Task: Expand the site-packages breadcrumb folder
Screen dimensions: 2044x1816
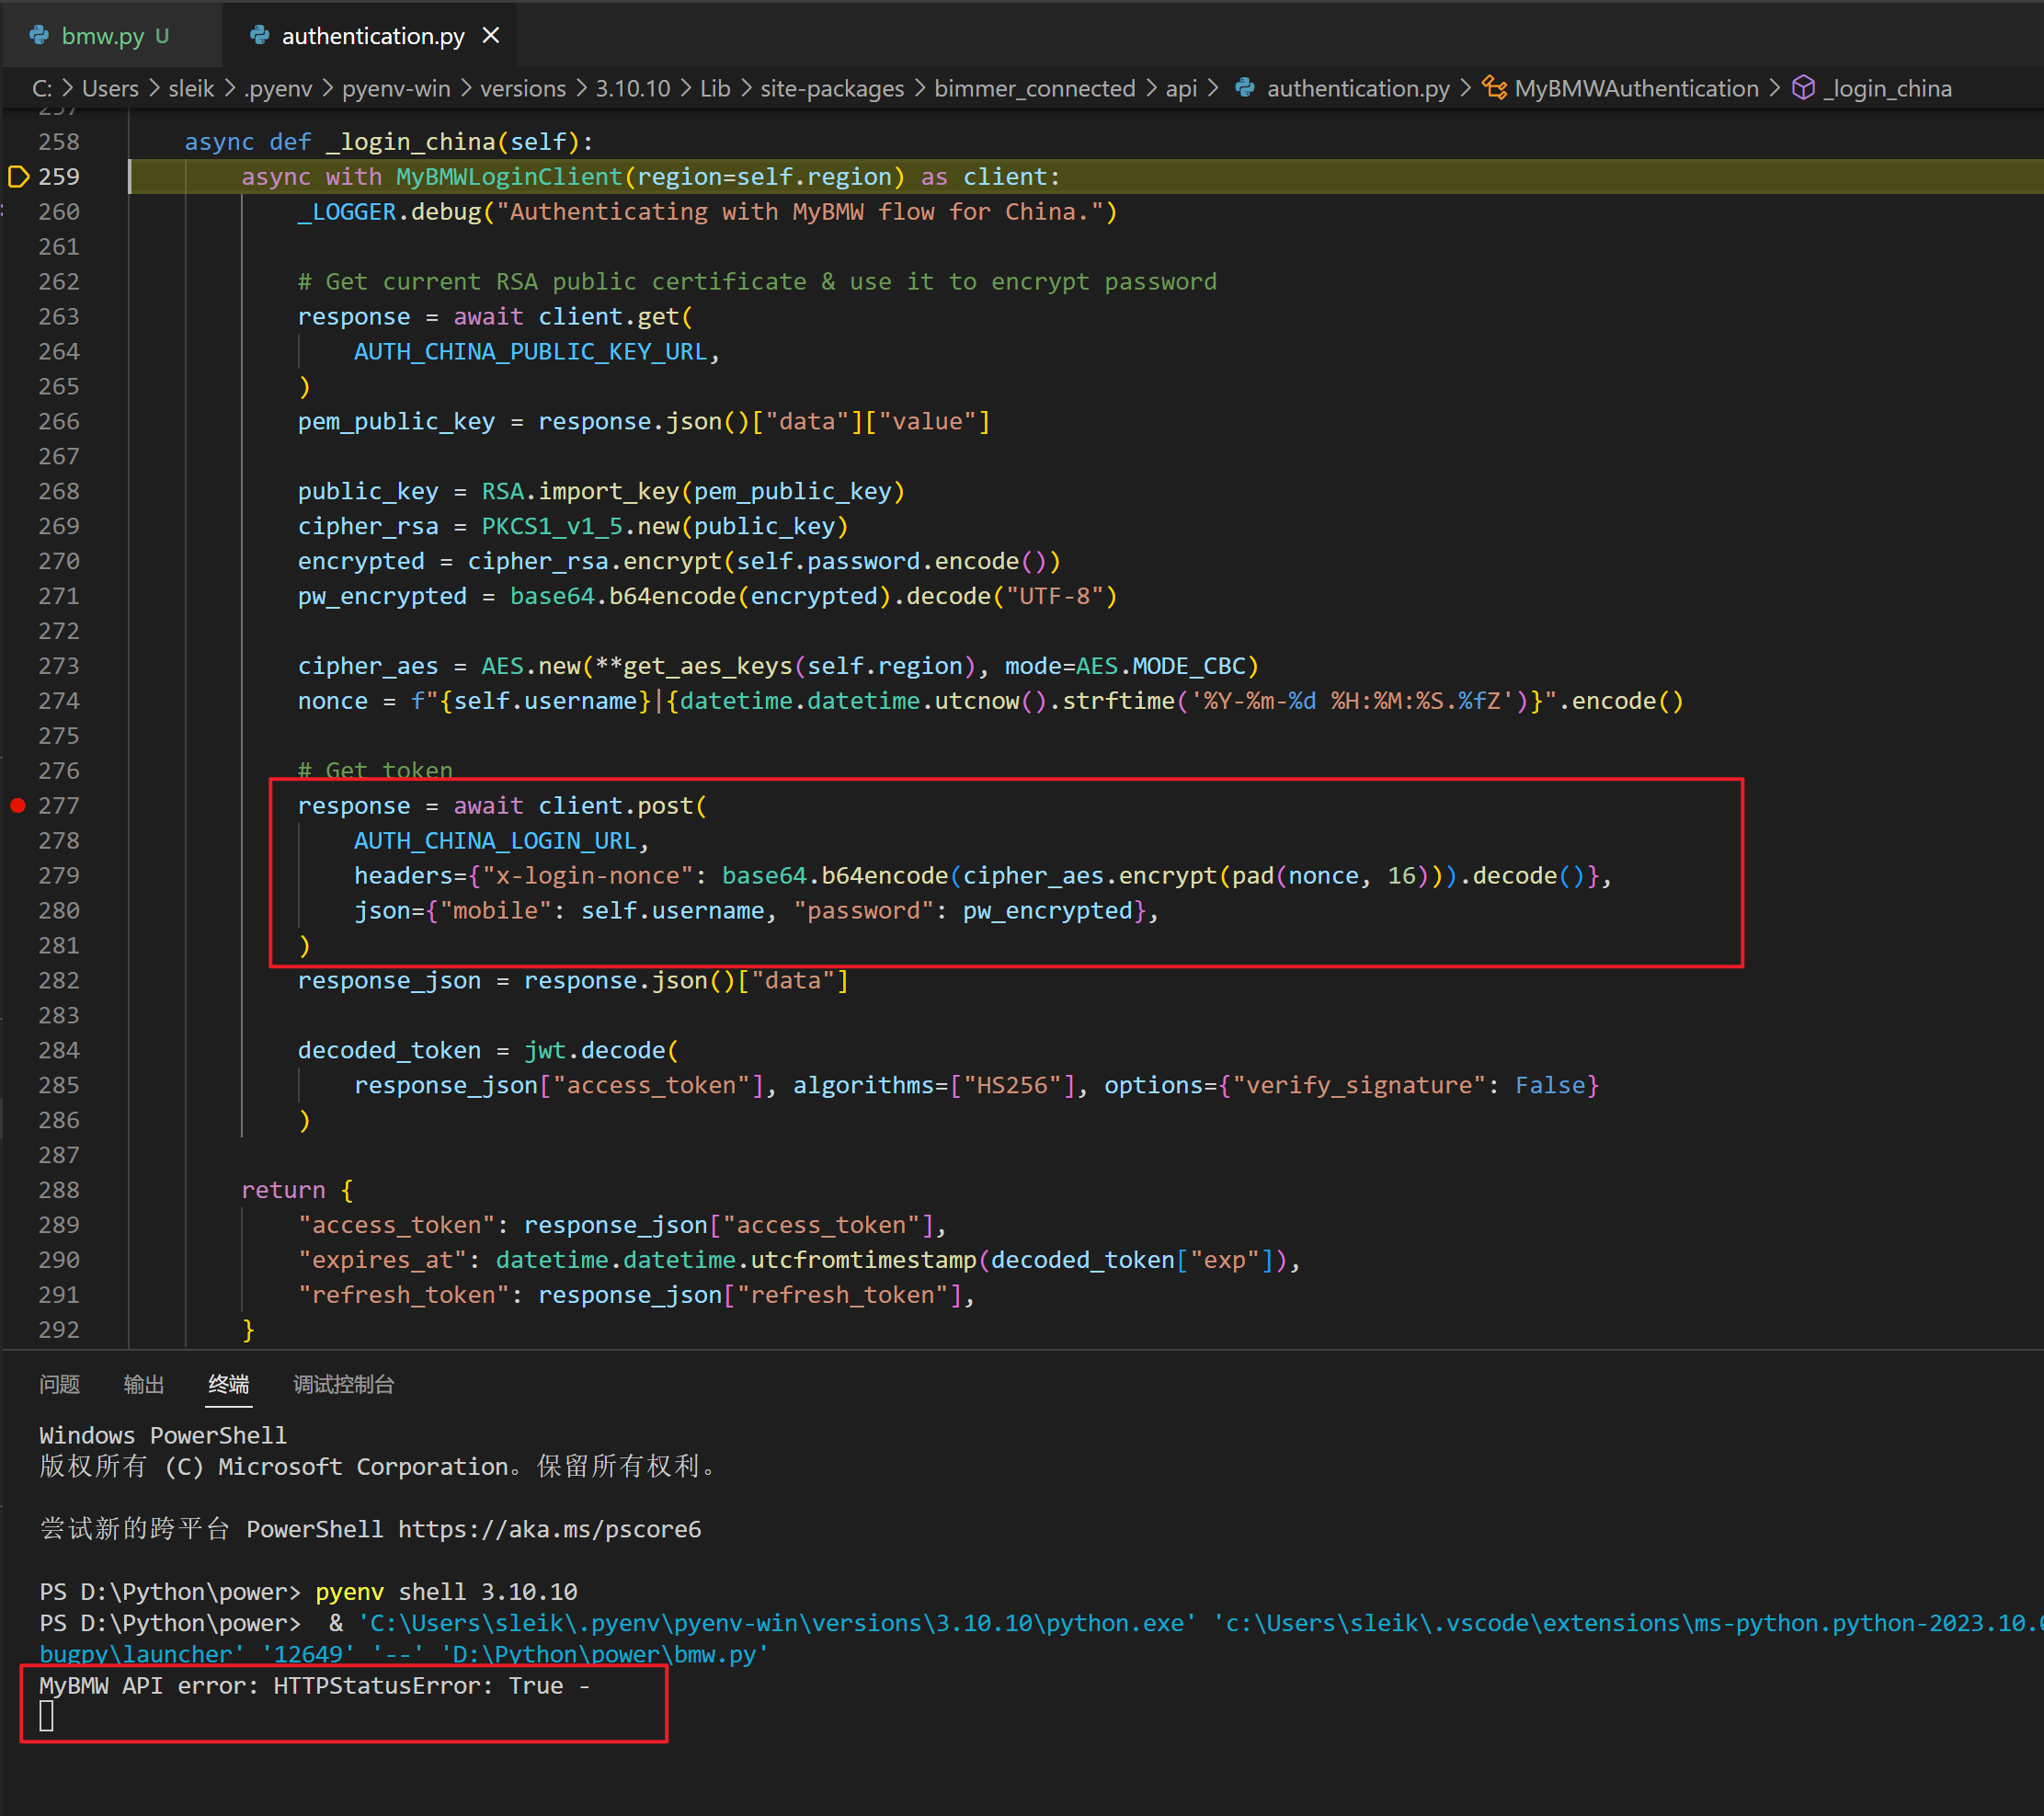Action: (x=831, y=88)
